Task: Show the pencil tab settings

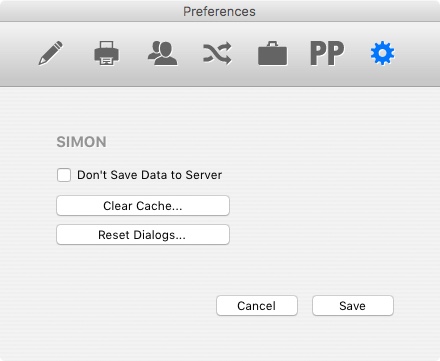Action: [50, 53]
